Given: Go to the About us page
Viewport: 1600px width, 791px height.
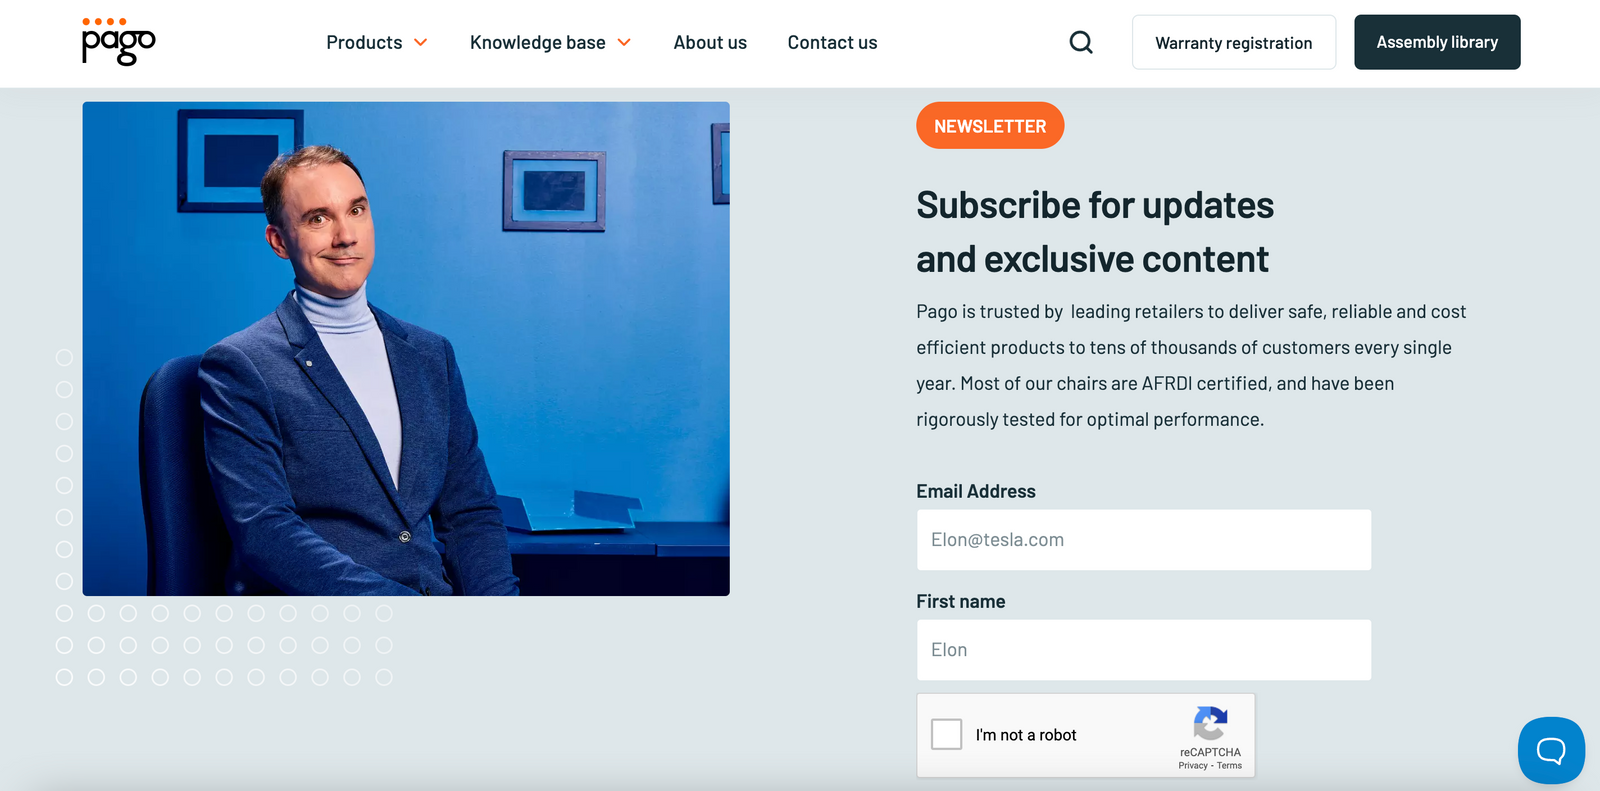Looking at the screenshot, I should tap(710, 42).
